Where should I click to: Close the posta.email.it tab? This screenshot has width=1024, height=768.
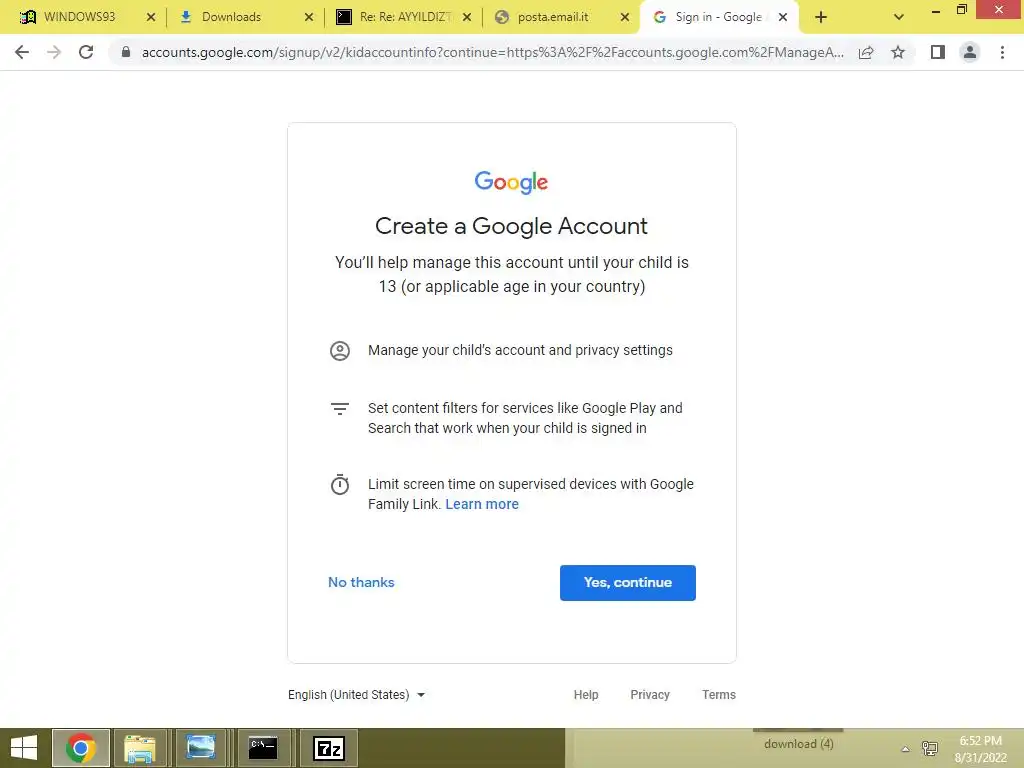(x=625, y=17)
